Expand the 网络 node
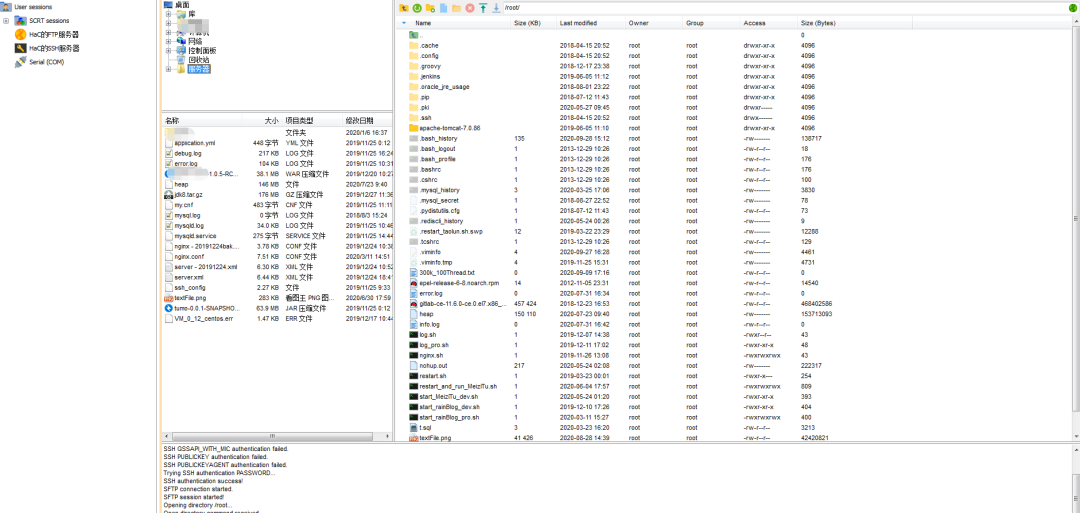 coord(168,41)
